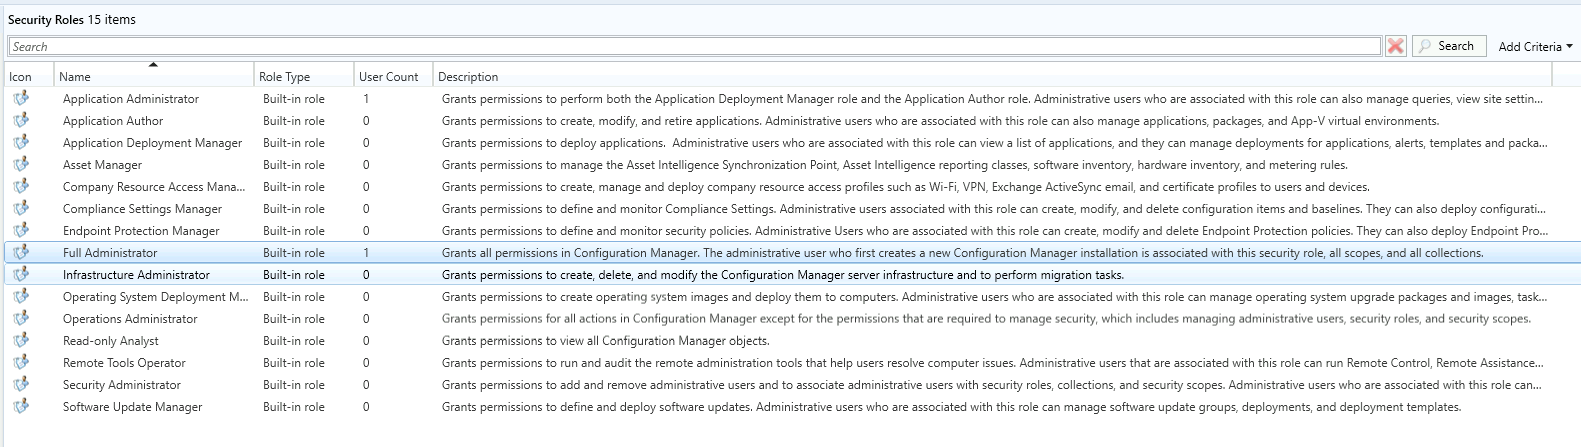Click the Read-only Analyst description text
The width and height of the screenshot is (1581, 447).
606,341
